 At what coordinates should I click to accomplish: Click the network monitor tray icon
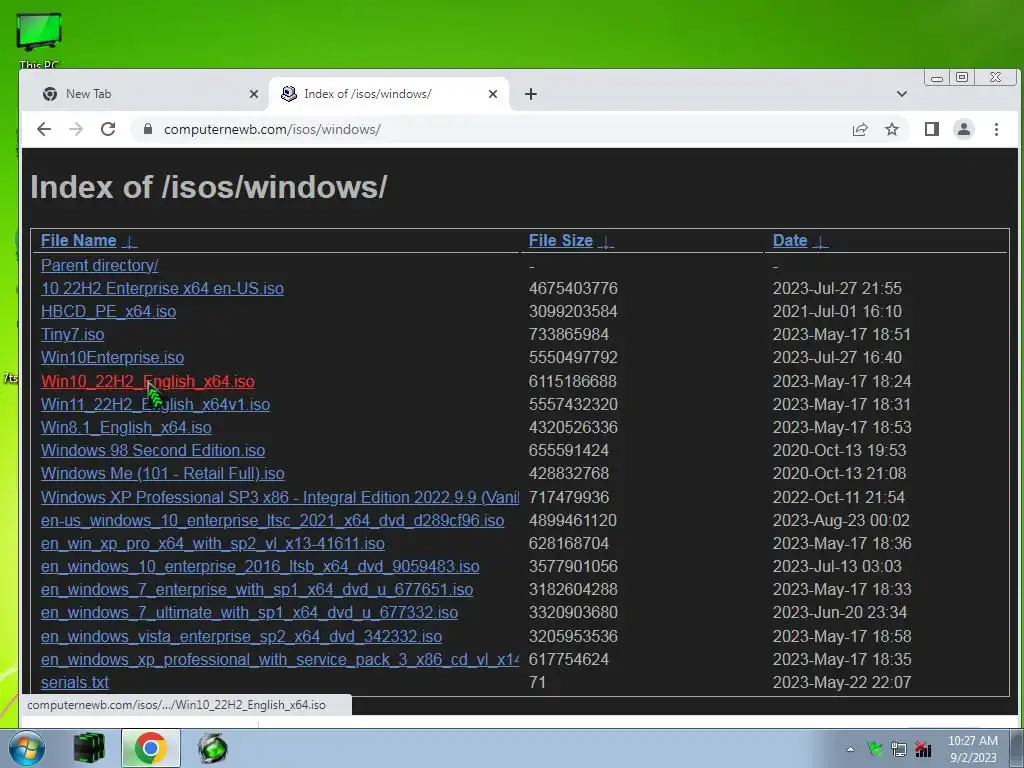(x=899, y=749)
